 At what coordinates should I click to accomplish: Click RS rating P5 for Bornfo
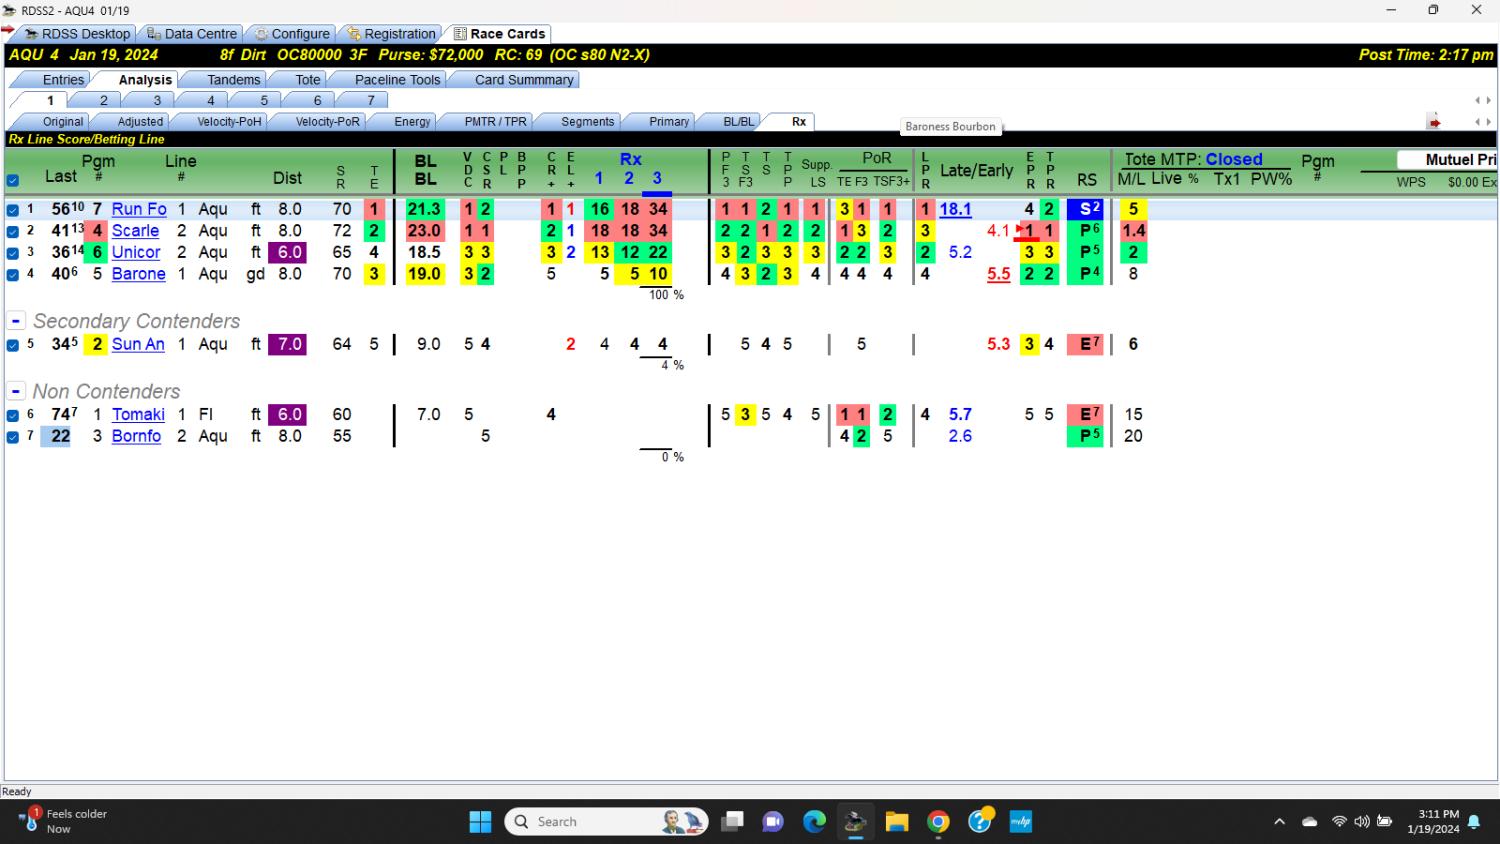(x=1085, y=436)
